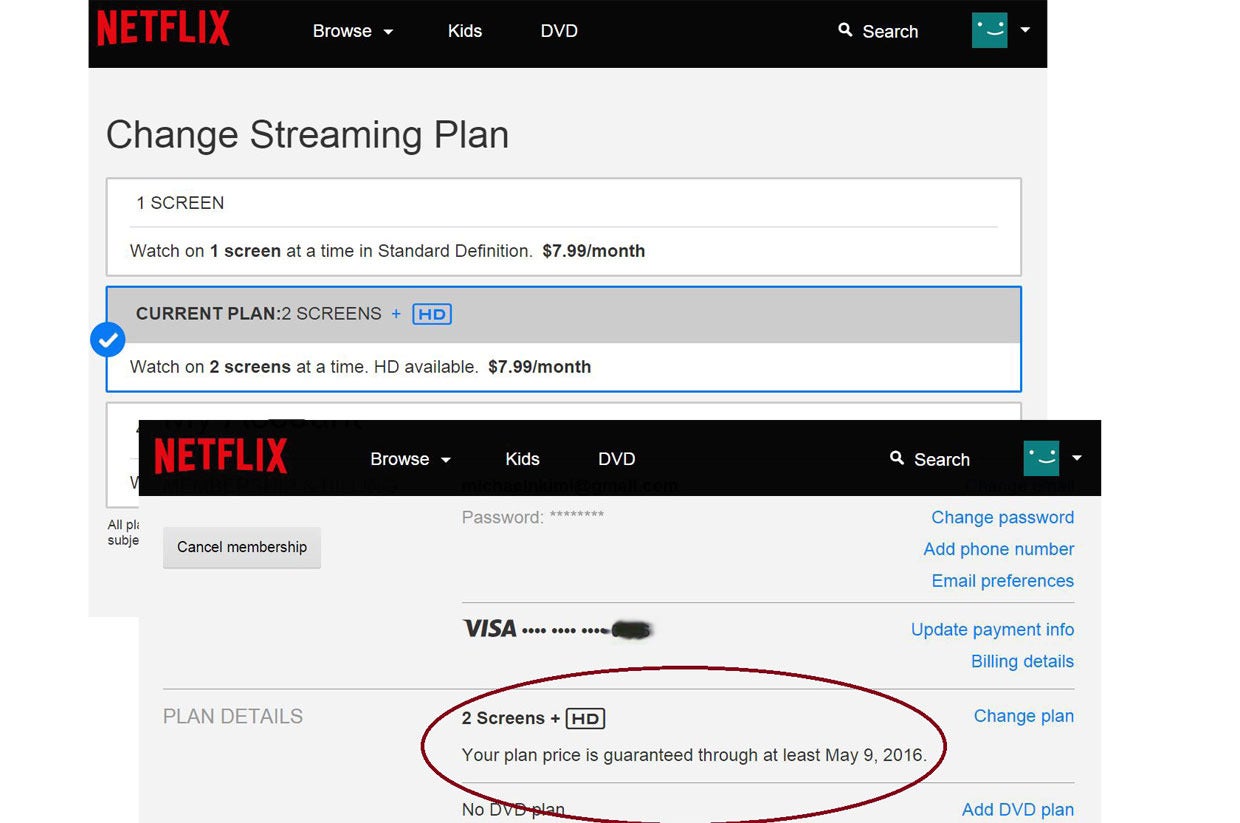Image resolution: width=1240 pixels, height=823 pixels.
Task: Click the Search label in the My Account window
Action: tap(942, 460)
